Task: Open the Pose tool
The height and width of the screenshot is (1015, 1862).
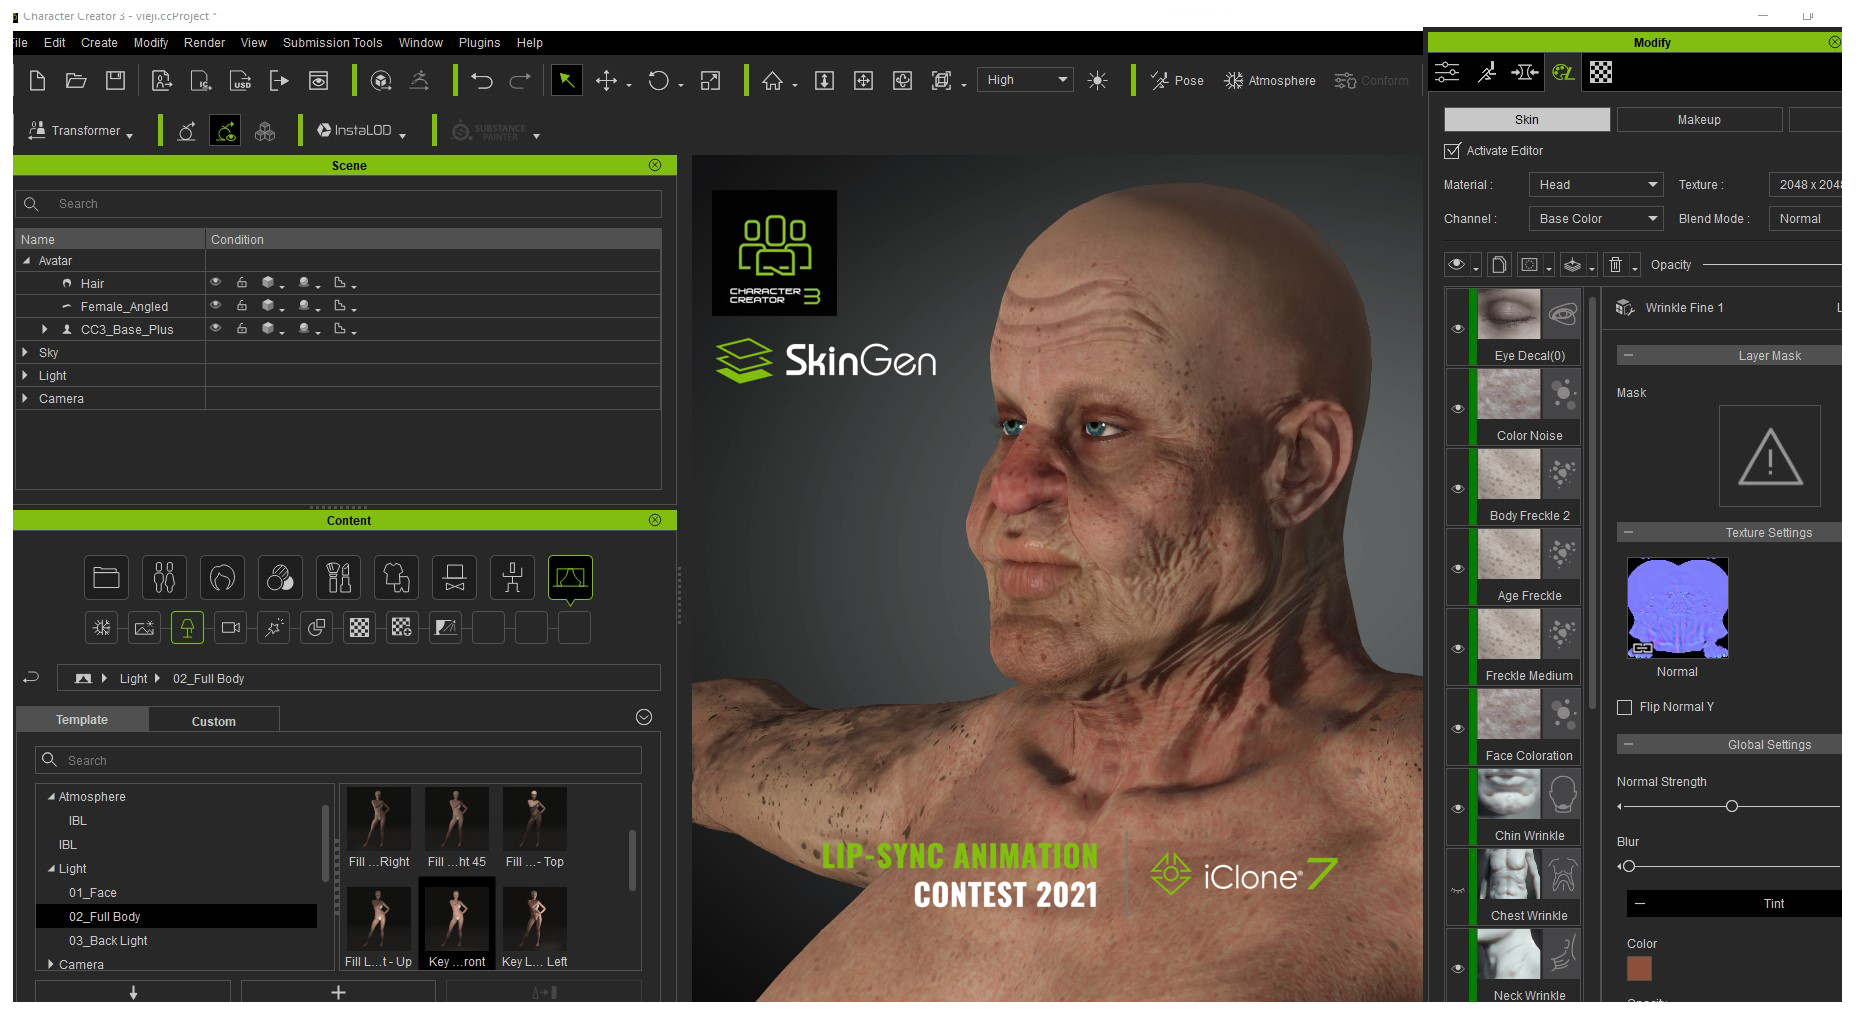Action: (1177, 81)
